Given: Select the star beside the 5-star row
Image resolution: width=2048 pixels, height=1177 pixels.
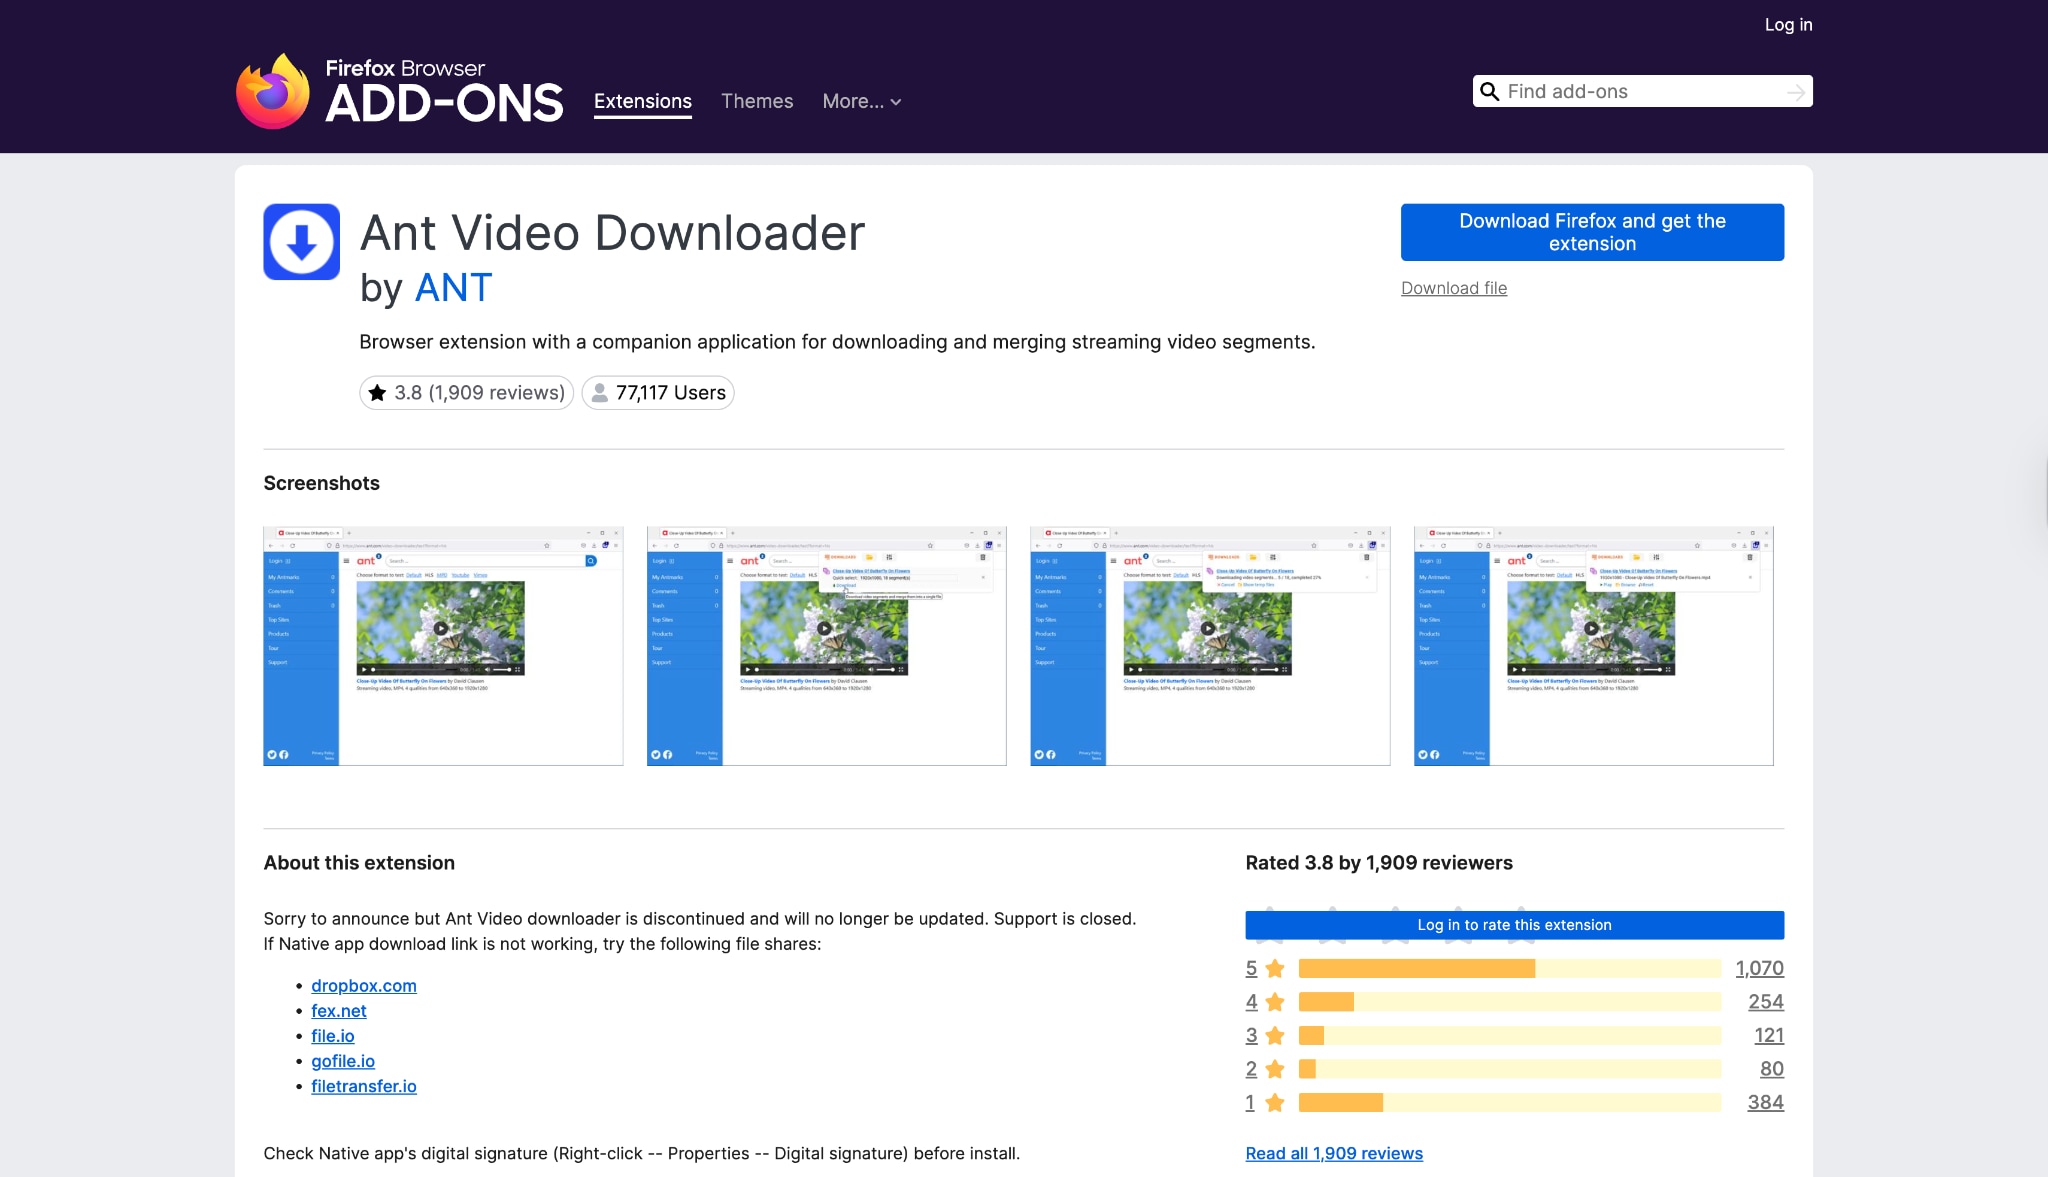Looking at the screenshot, I should click(x=1275, y=968).
